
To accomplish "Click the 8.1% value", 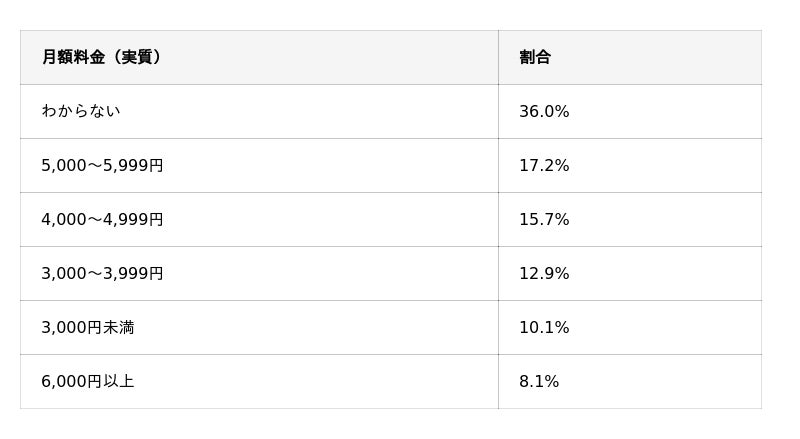I will point(539,382).
